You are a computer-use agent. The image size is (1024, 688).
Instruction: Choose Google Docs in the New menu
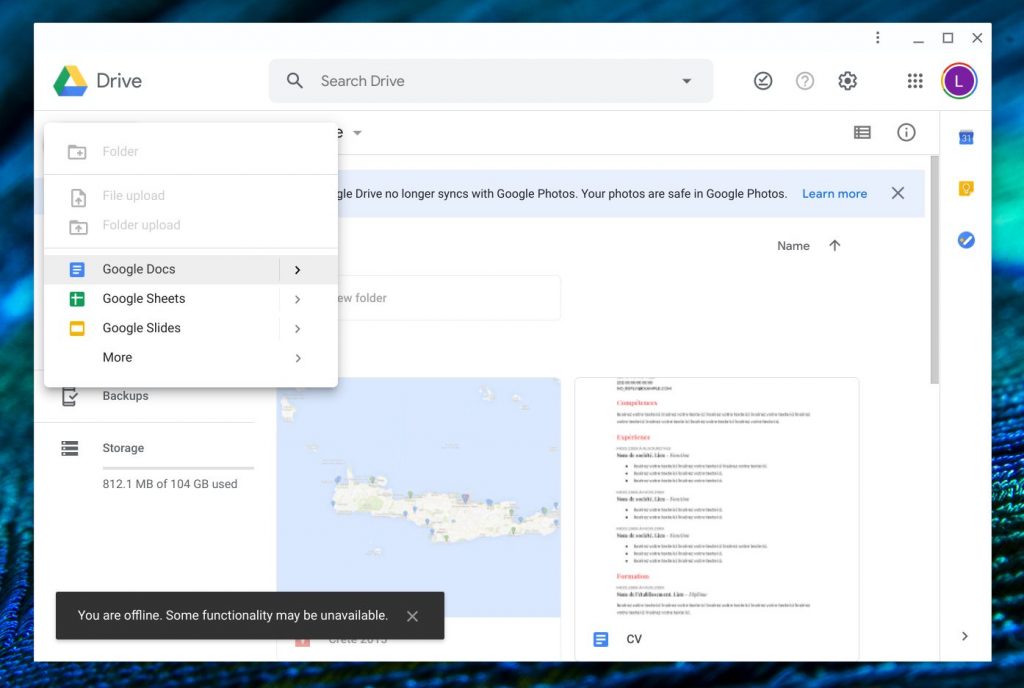tap(139, 269)
